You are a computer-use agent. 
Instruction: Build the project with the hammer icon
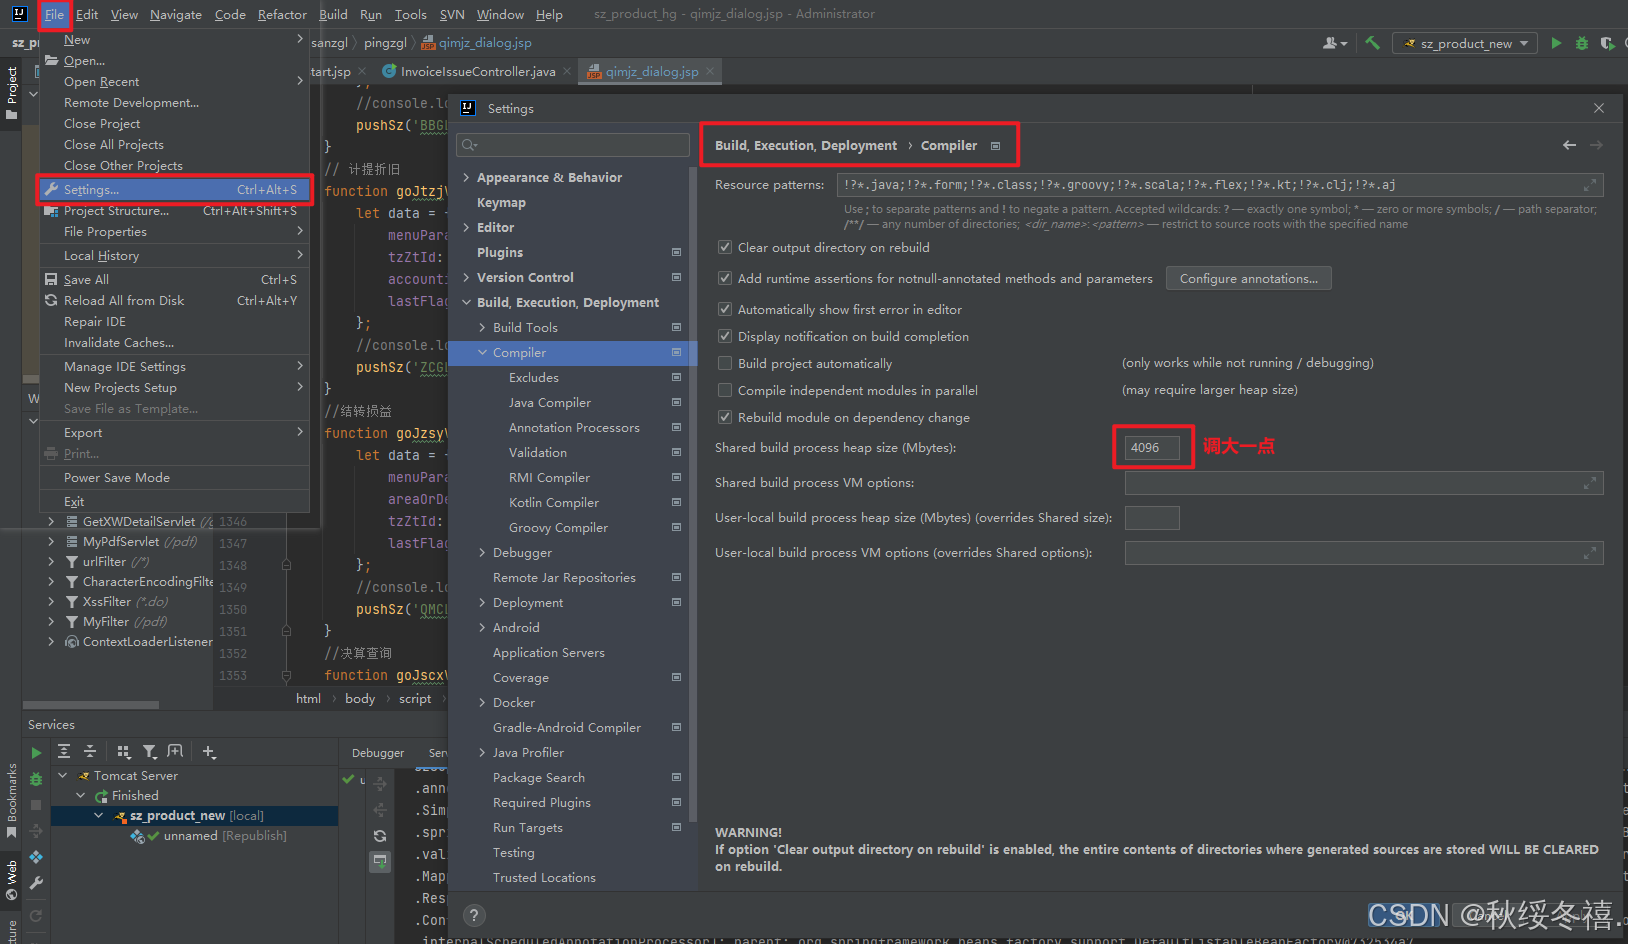pyautogui.click(x=1372, y=42)
